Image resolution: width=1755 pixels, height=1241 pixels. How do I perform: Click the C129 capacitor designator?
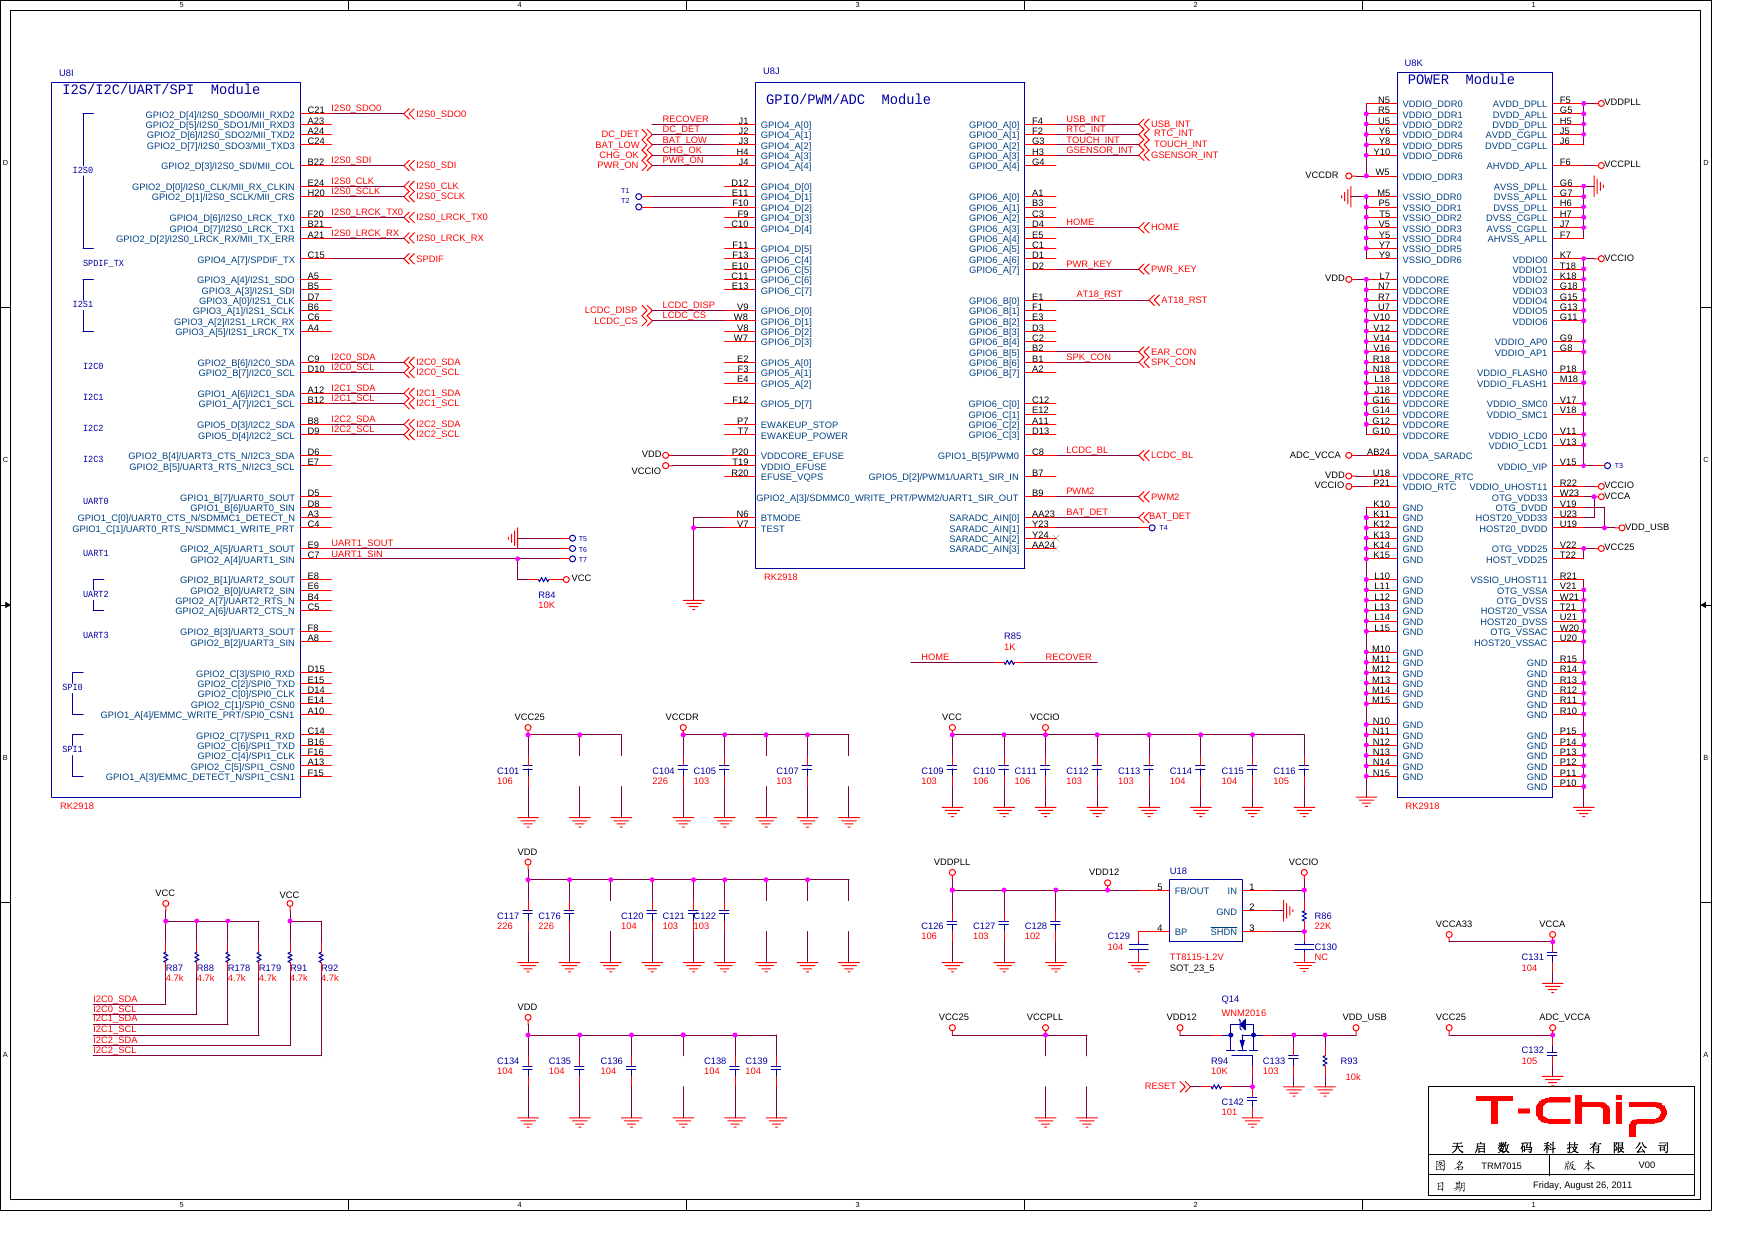tap(1118, 936)
